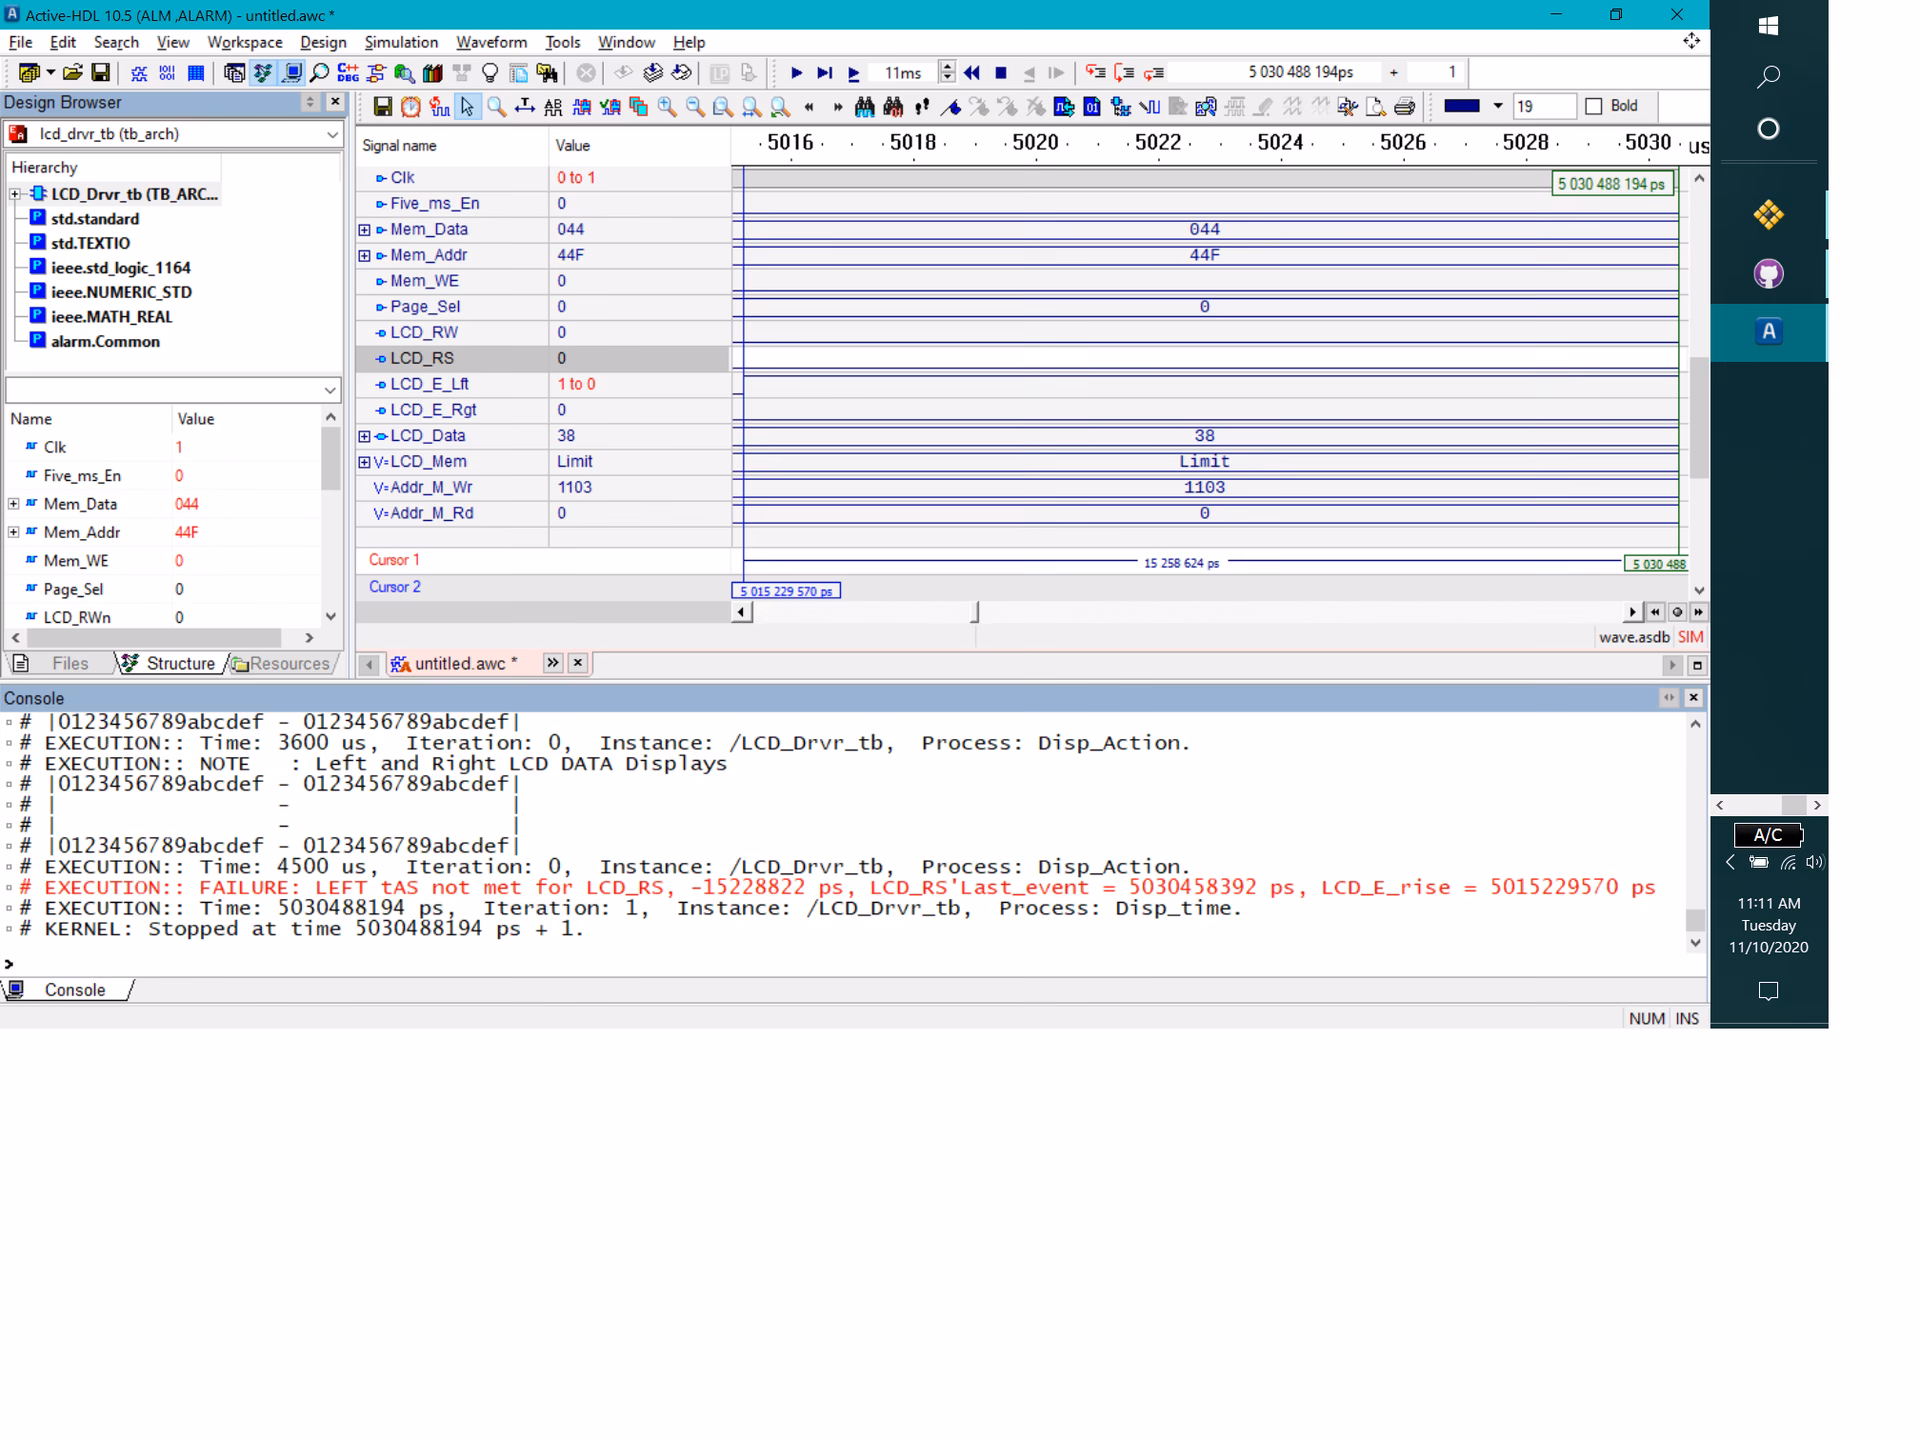Run the simulation with the play icon
Screen dimensions: 1920x1440
pyautogui.click(x=796, y=73)
